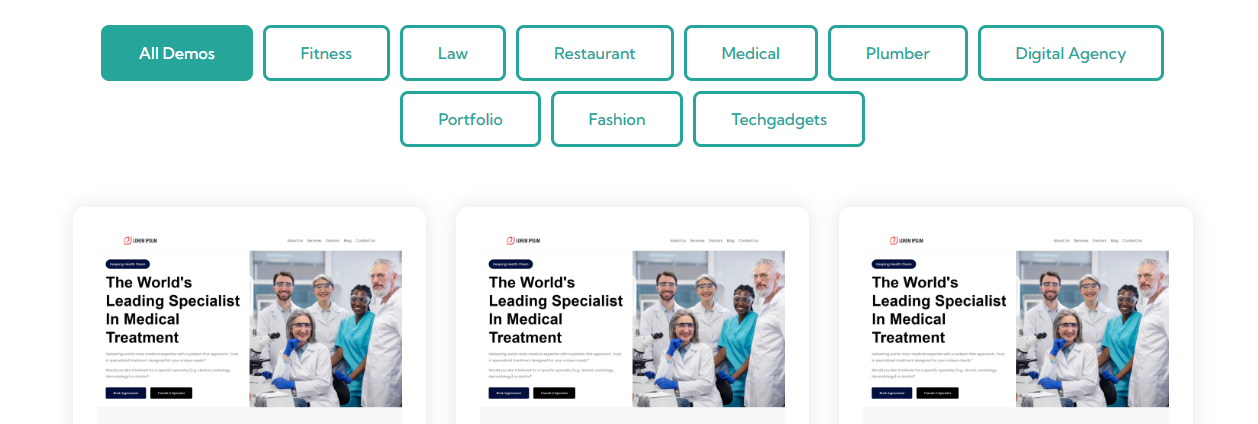The width and height of the screenshot is (1258, 424).
Task: Click the Lorem Ipsum logo in middle demo
Action: 523,240
